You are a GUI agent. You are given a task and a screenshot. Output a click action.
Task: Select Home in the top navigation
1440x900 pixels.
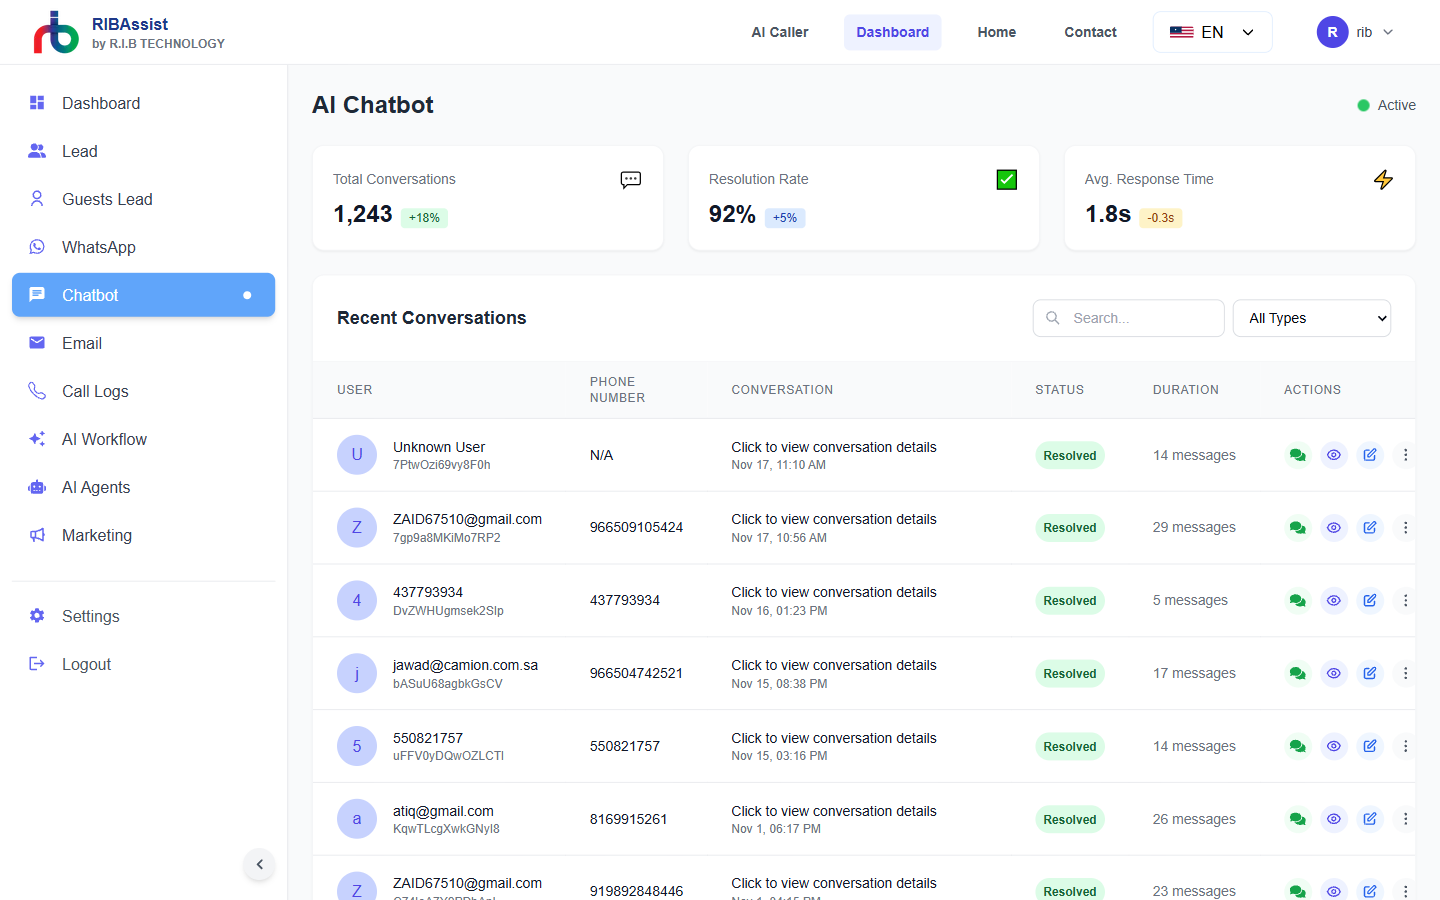point(996,32)
